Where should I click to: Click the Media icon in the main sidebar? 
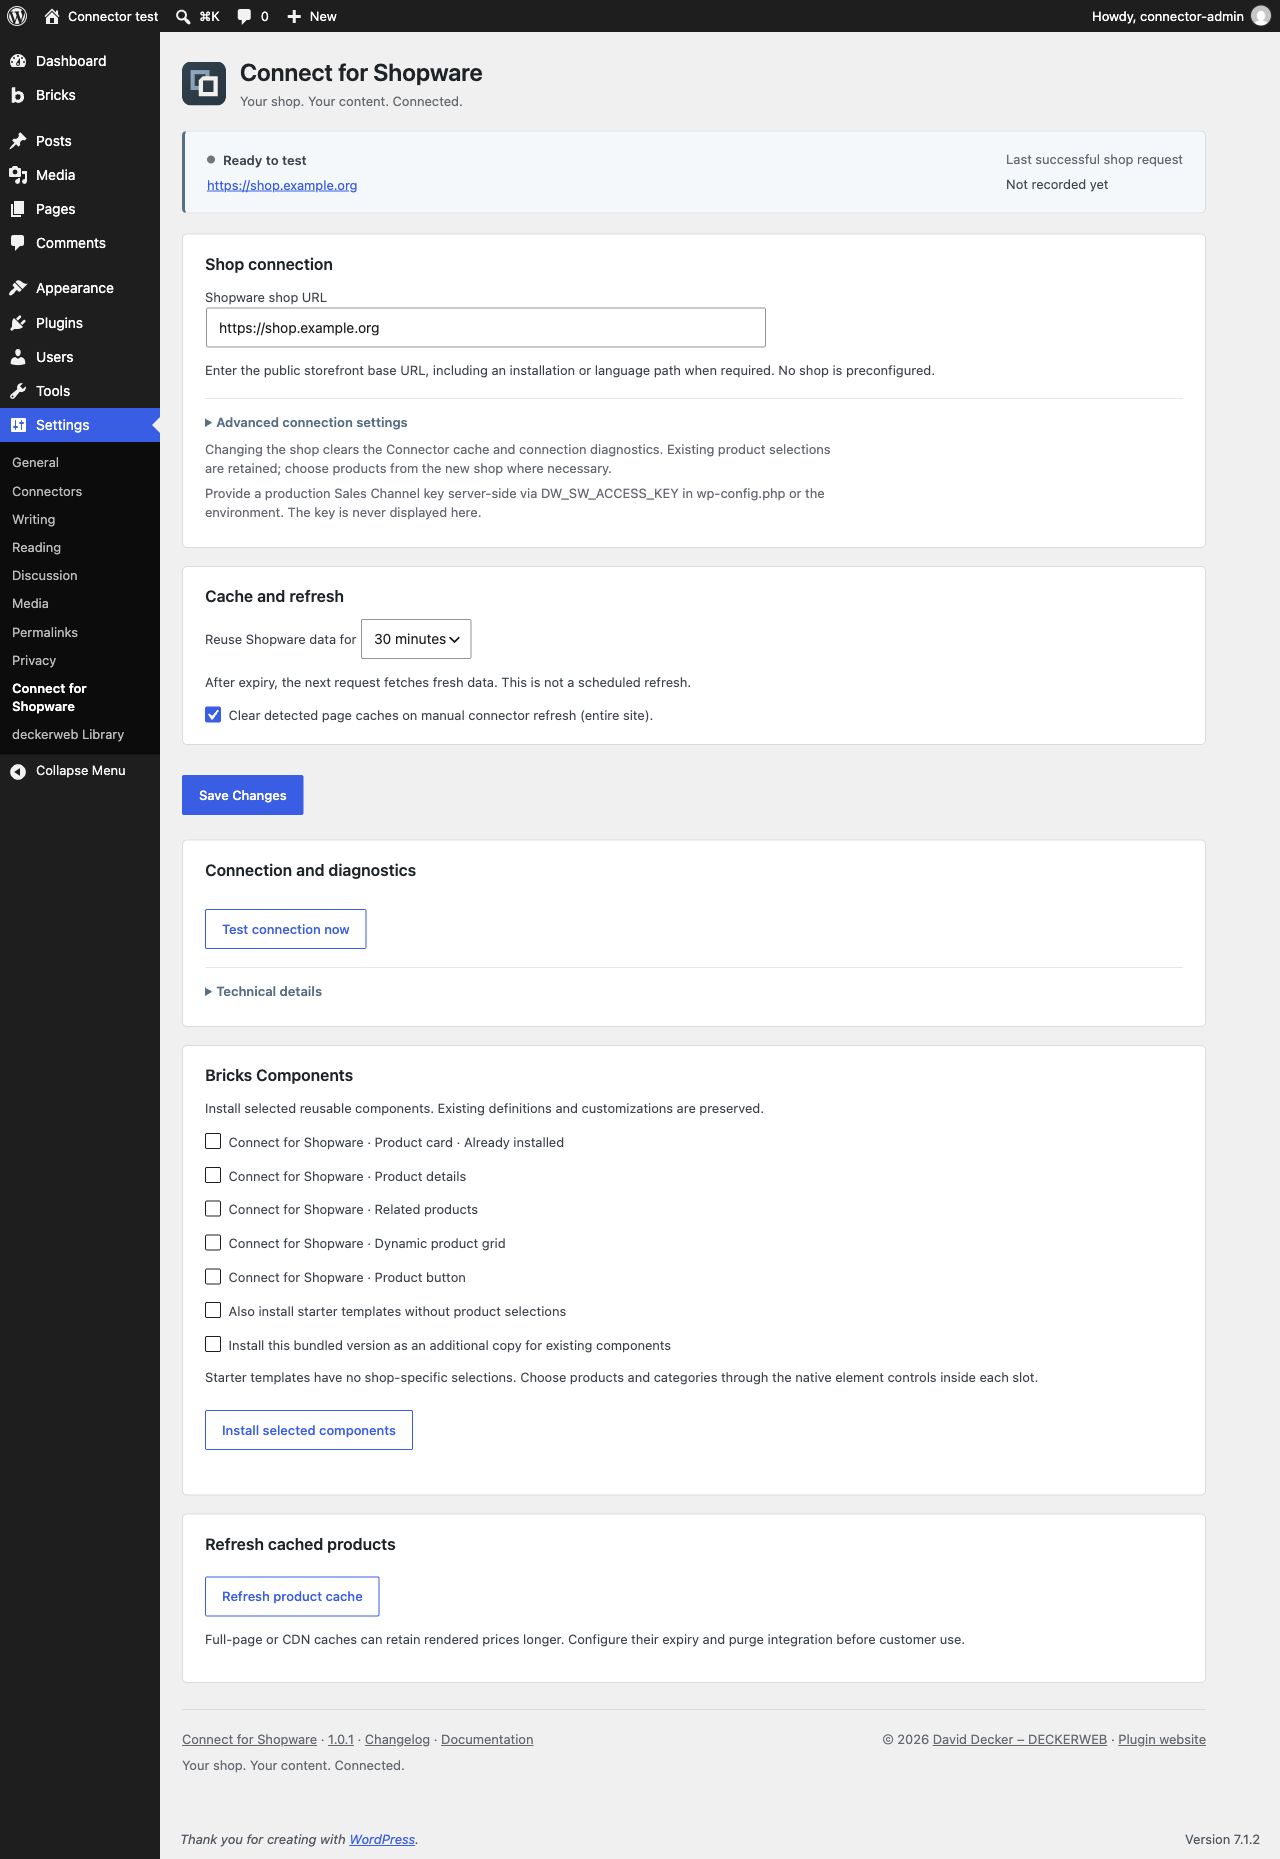point(18,175)
